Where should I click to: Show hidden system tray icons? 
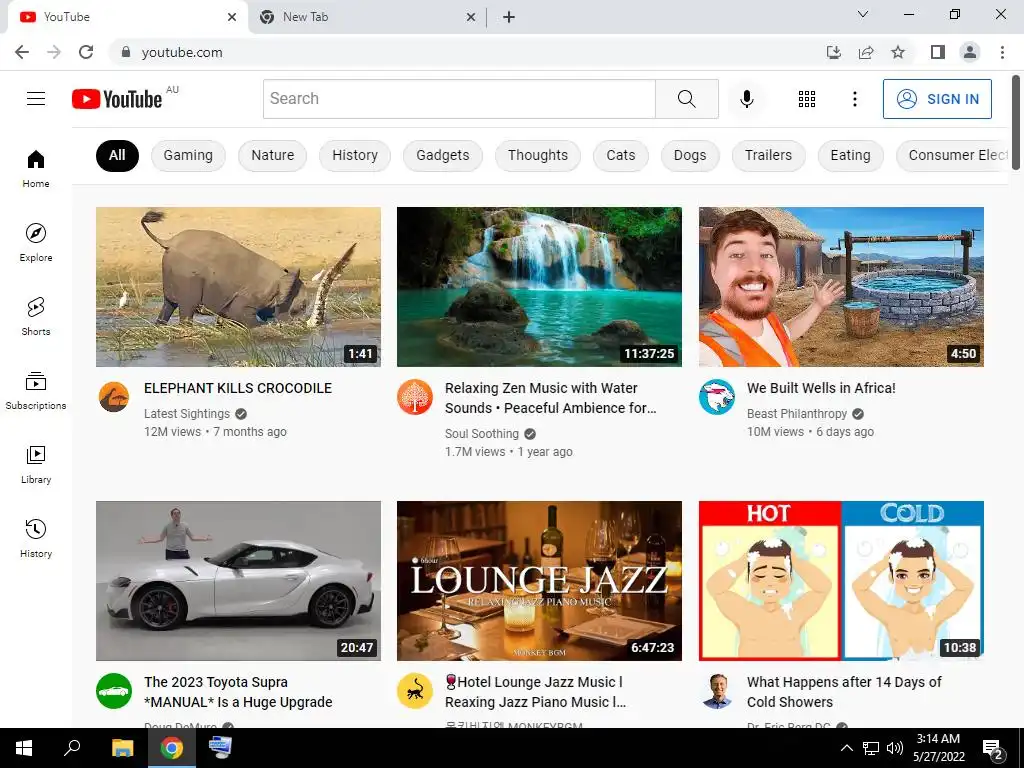846,748
